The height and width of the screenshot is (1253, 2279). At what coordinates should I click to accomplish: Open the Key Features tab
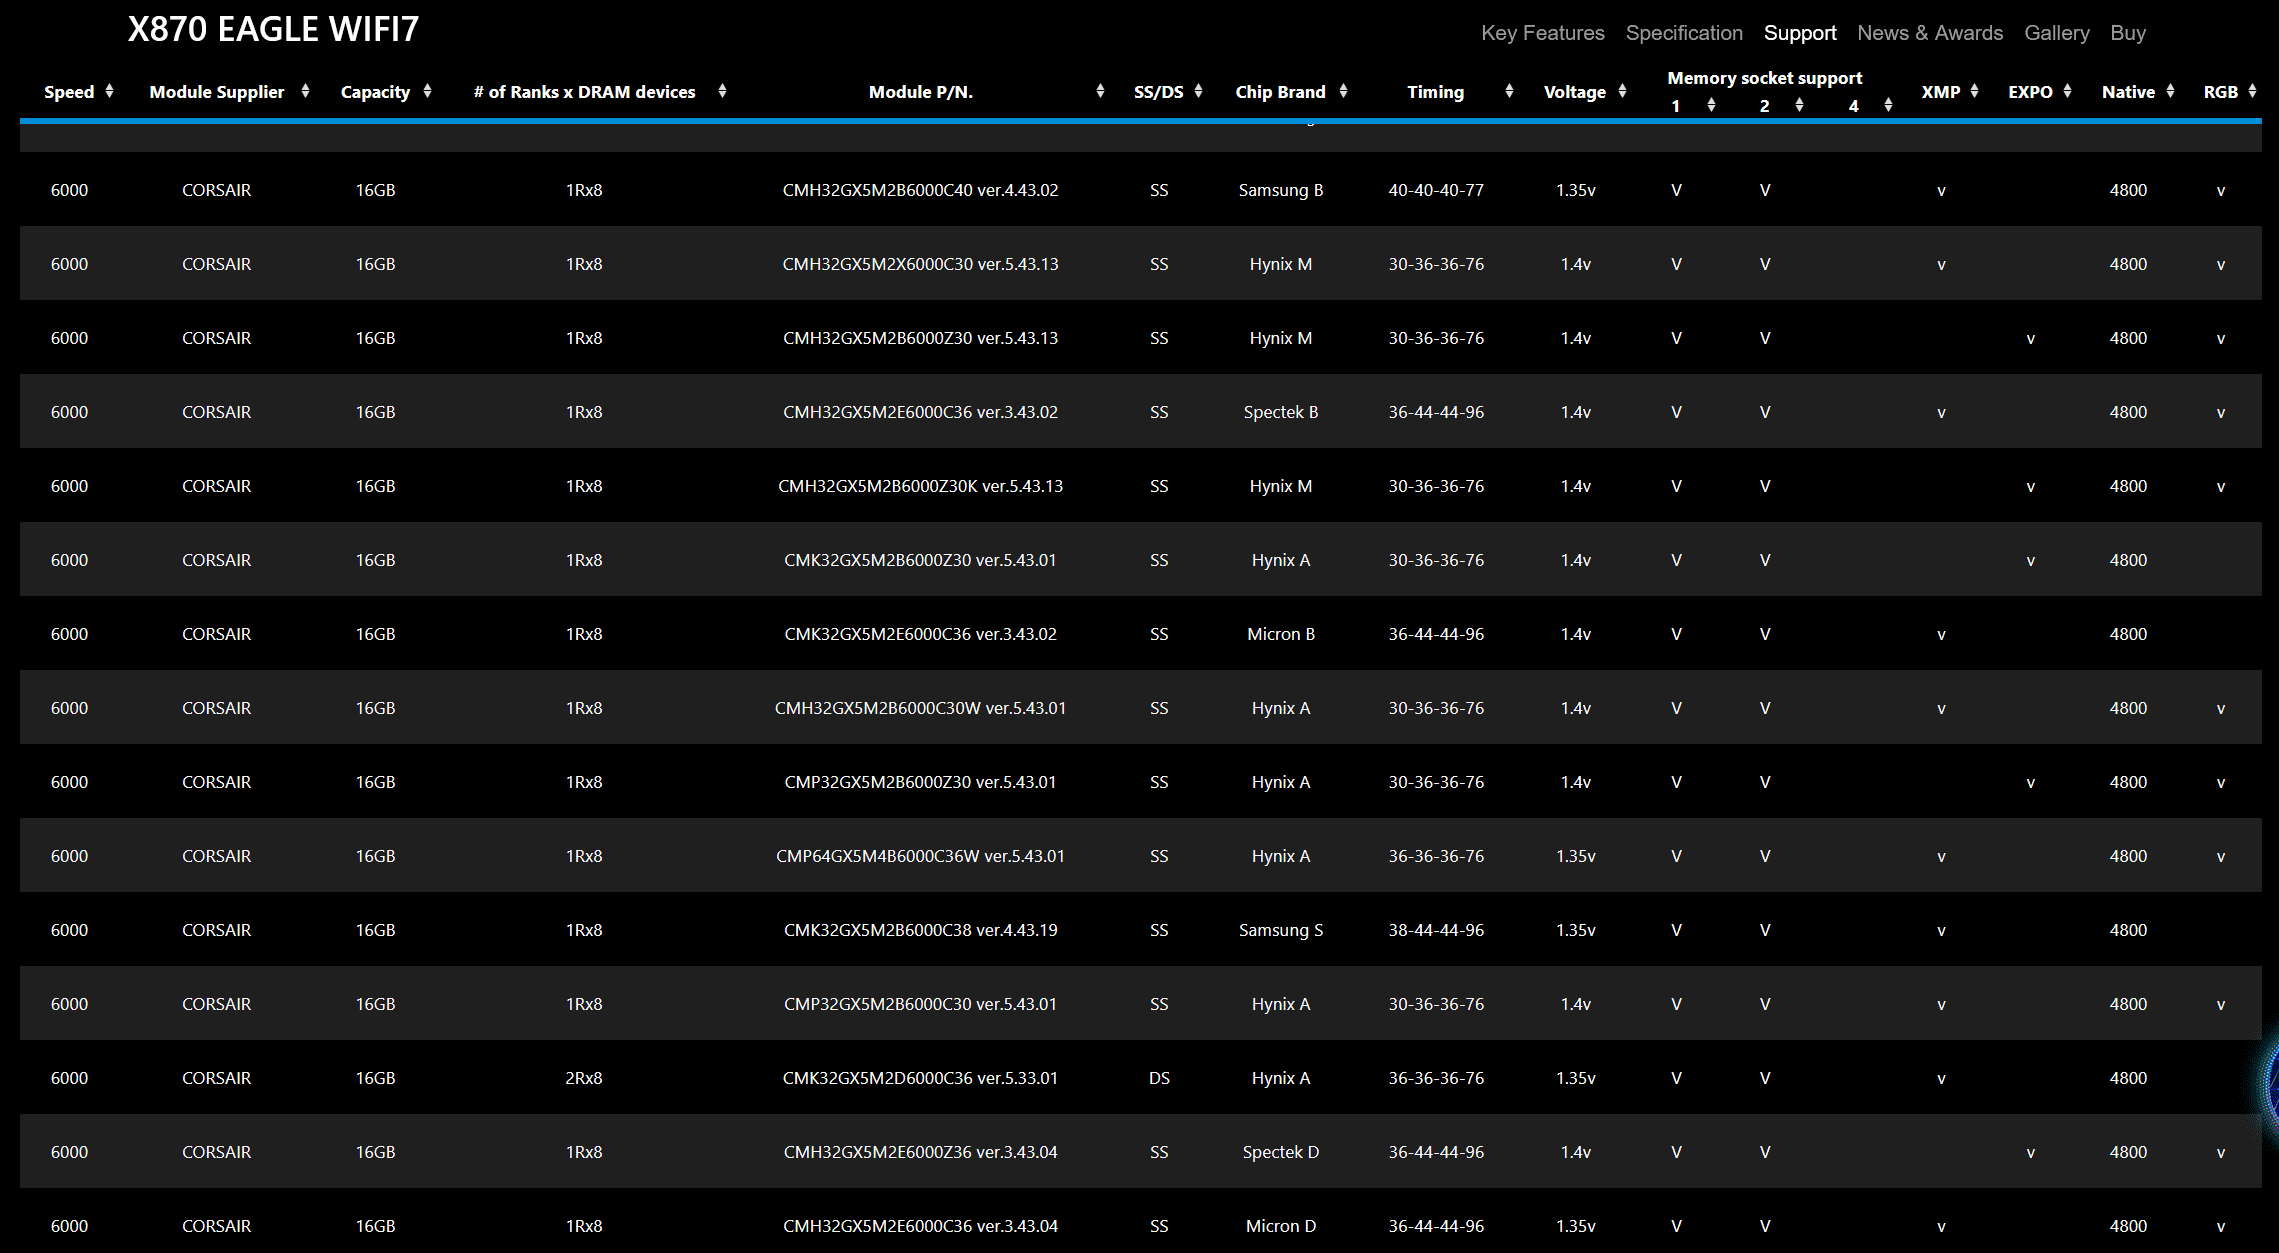pyautogui.click(x=1542, y=33)
